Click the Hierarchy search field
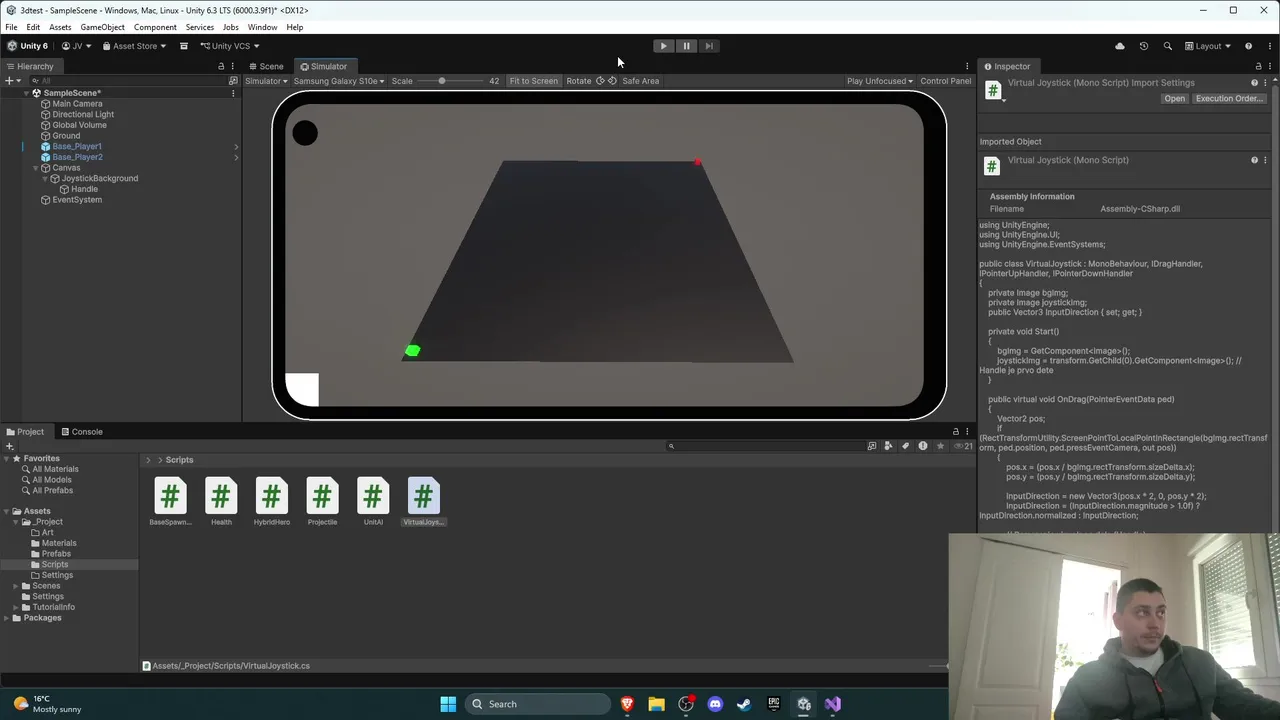Image resolution: width=1280 pixels, height=720 pixels. pos(128,80)
